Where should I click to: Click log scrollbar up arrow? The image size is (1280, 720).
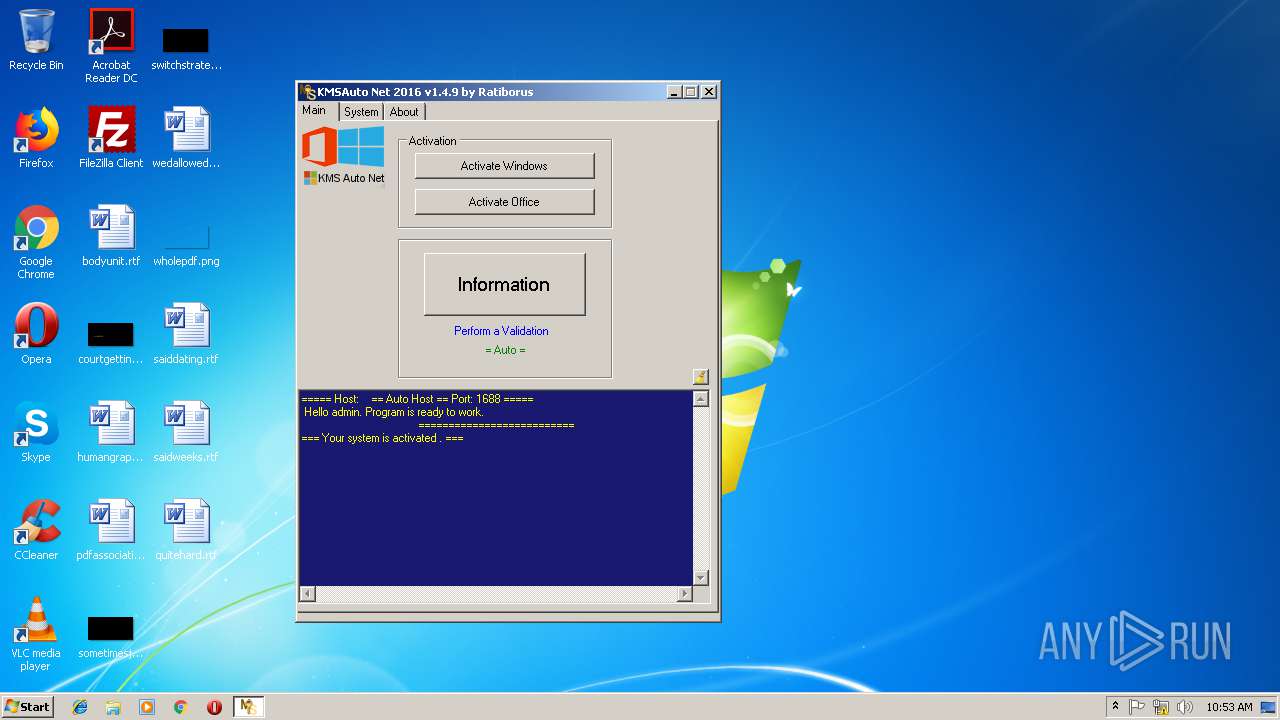[701, 399]
